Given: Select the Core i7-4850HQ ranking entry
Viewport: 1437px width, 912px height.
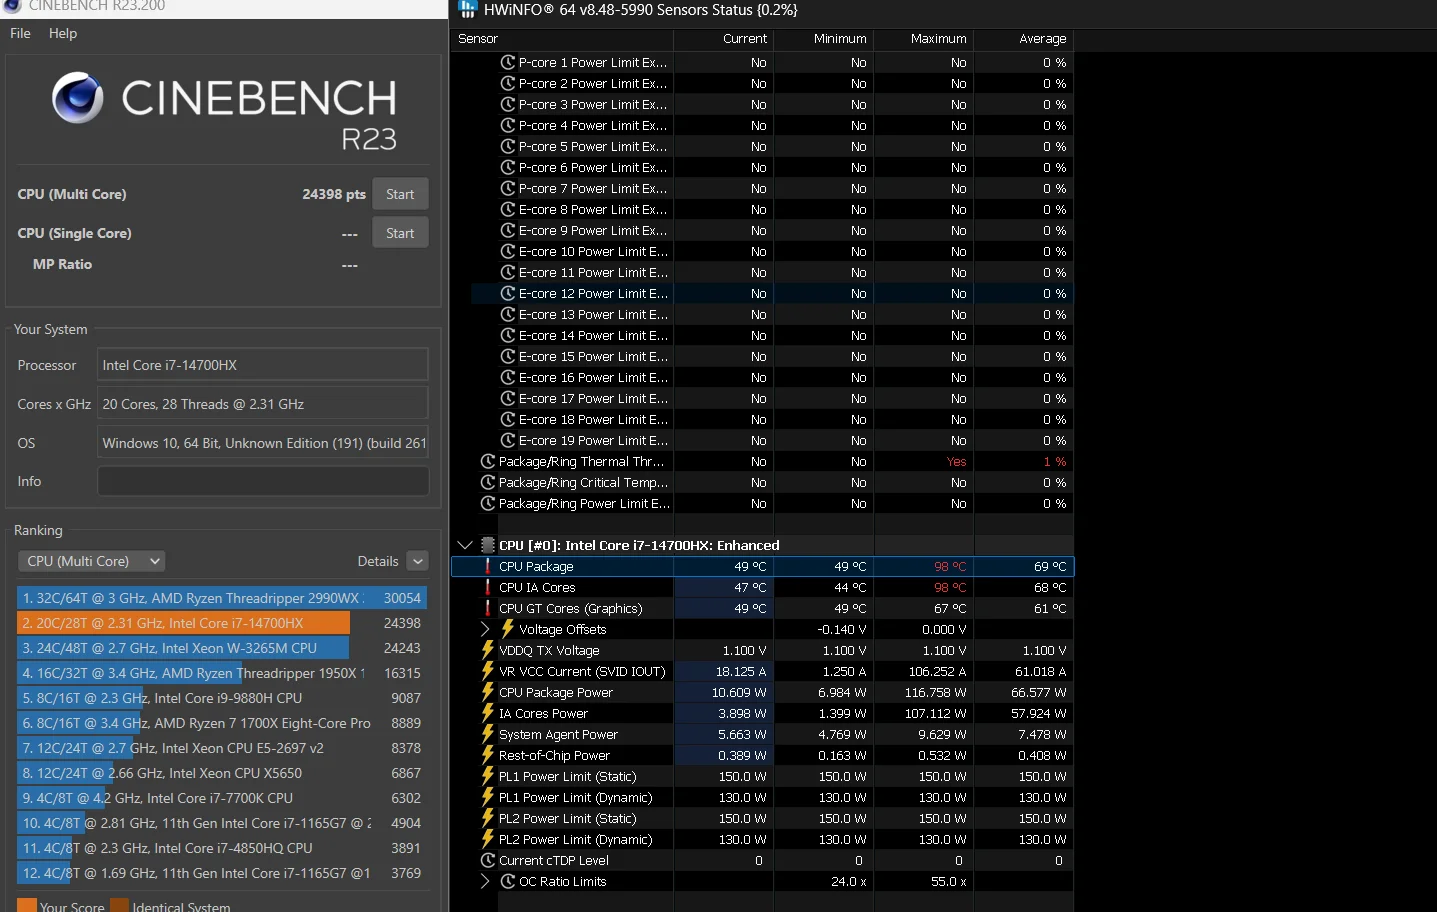Looking at the screenshot, I should point(222,848).
